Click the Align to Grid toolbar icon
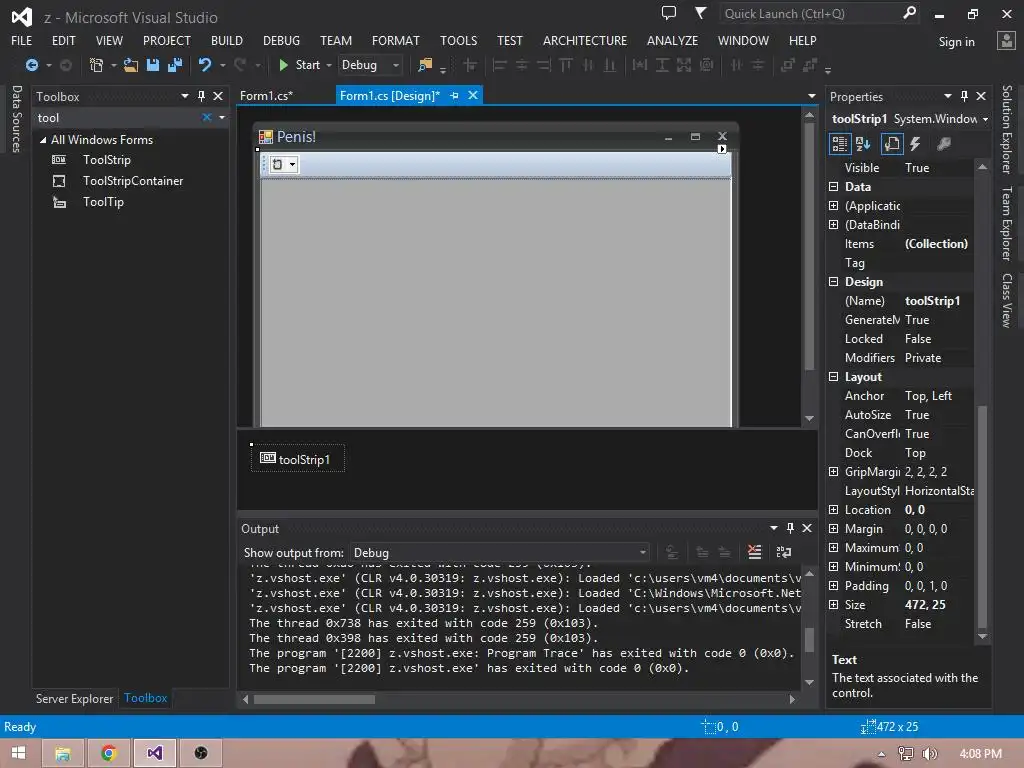The image size is (1024, 768). [x=470, y=65]
